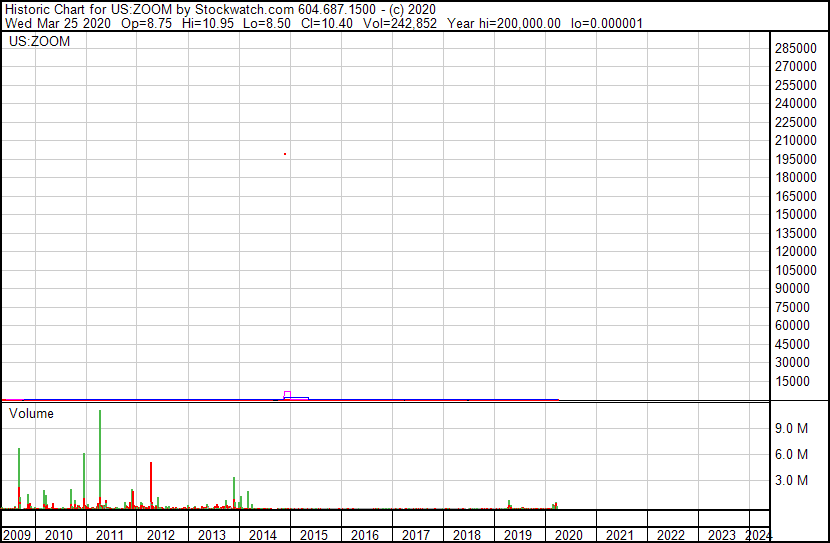Select the 2009 year label

pyautogui.click(x=17, y=535)
